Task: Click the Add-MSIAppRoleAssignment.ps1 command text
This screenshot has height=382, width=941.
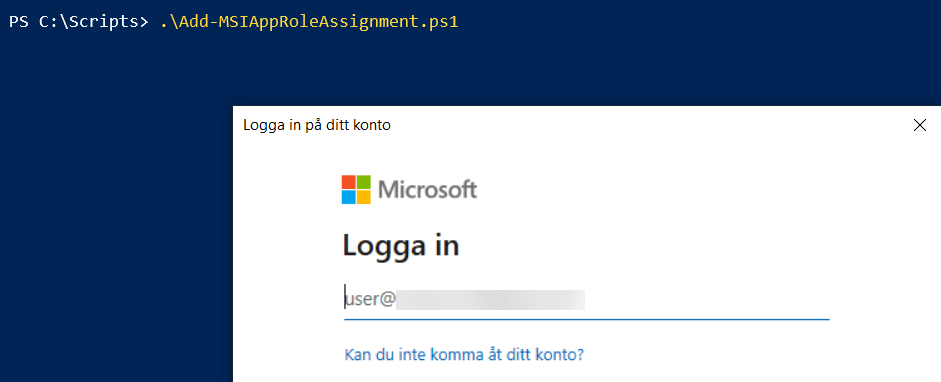Action: pyautogui.click(x=309, y=22)
